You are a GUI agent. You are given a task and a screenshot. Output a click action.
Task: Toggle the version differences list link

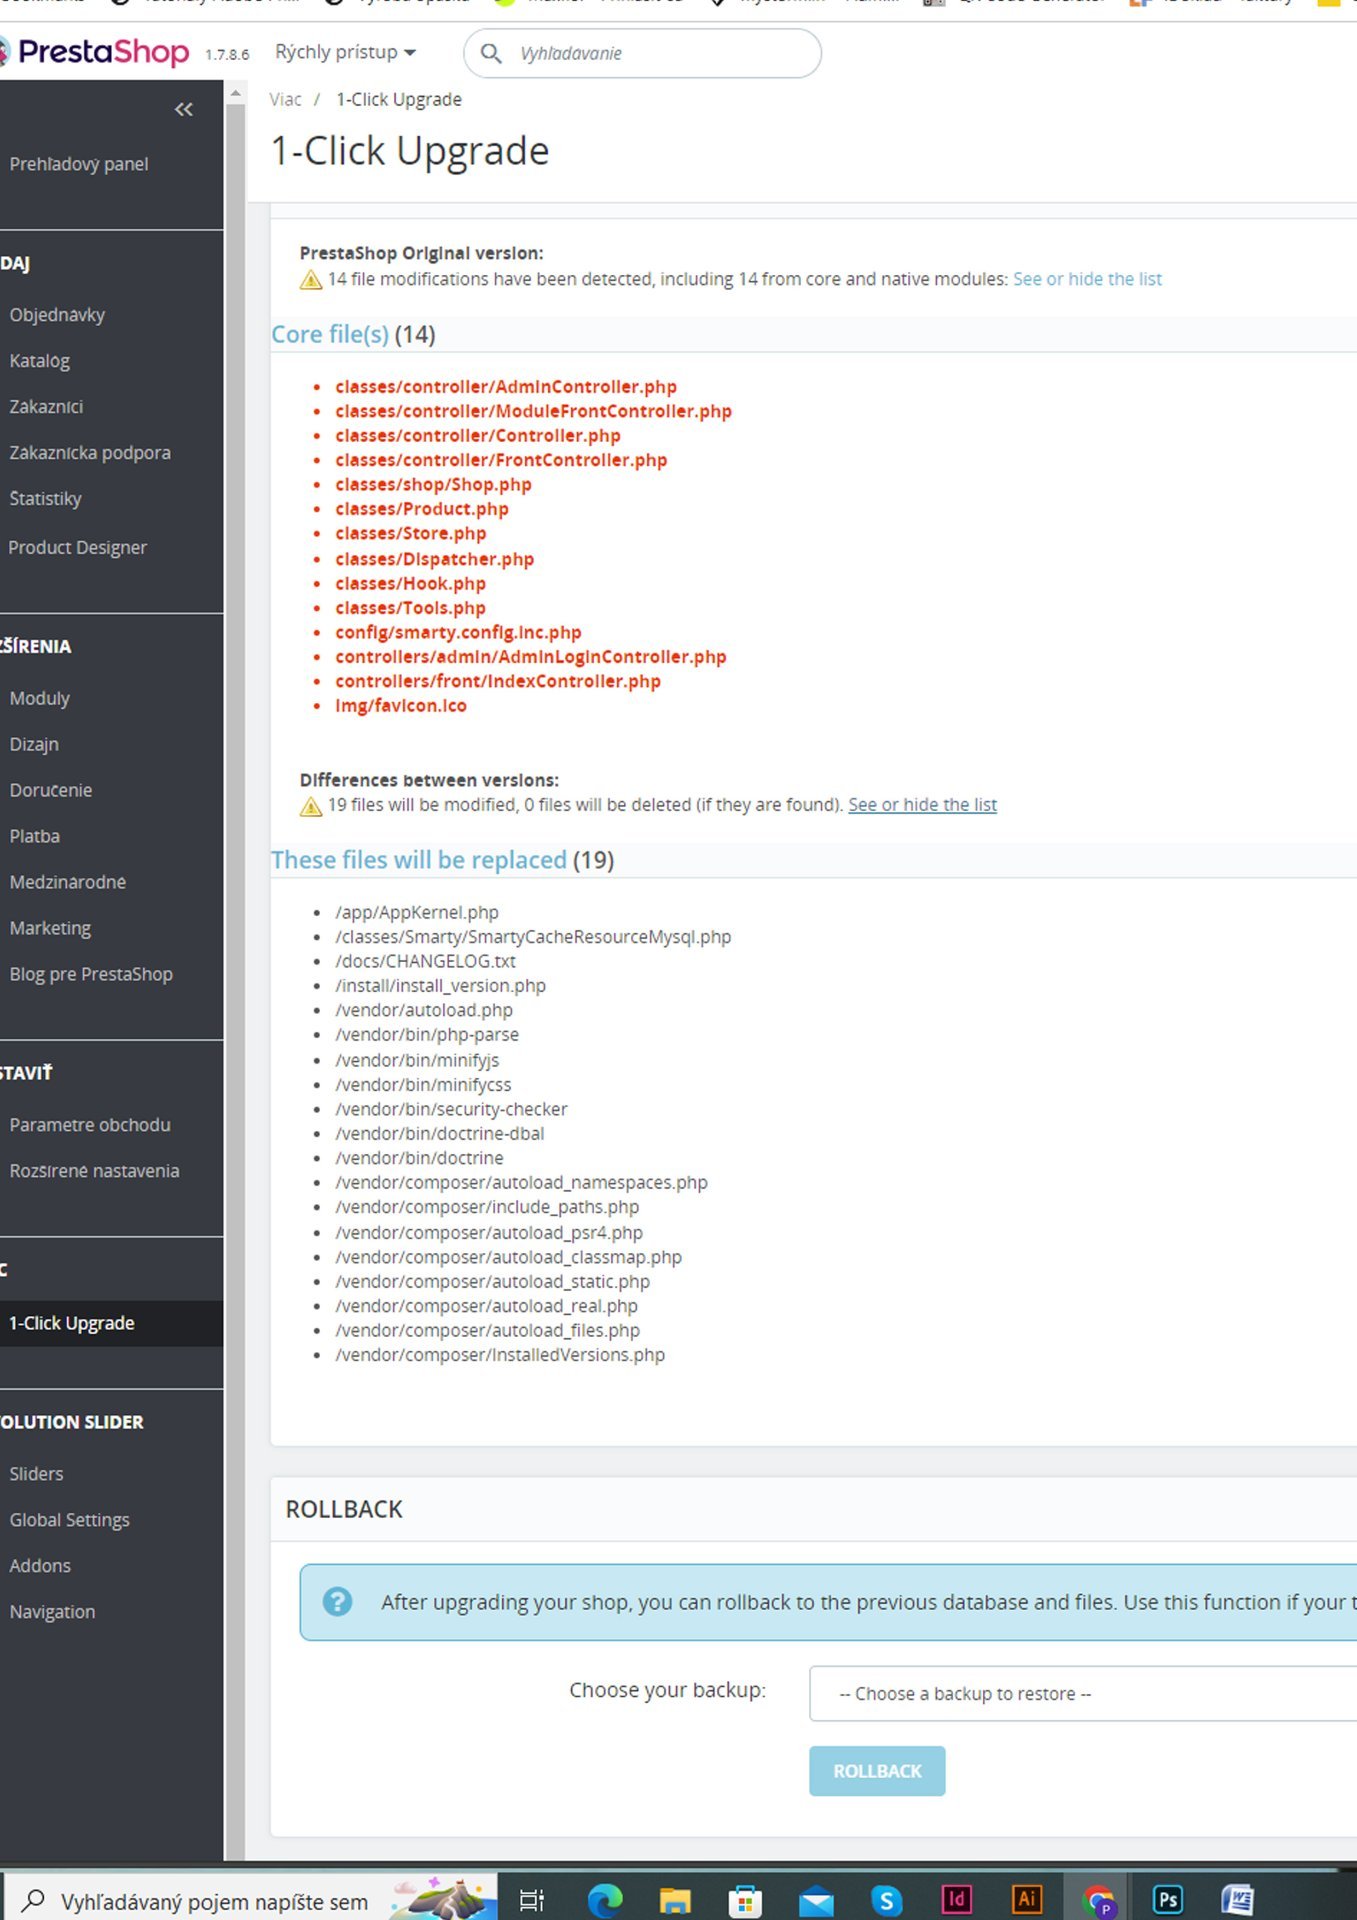coord(922,806)
